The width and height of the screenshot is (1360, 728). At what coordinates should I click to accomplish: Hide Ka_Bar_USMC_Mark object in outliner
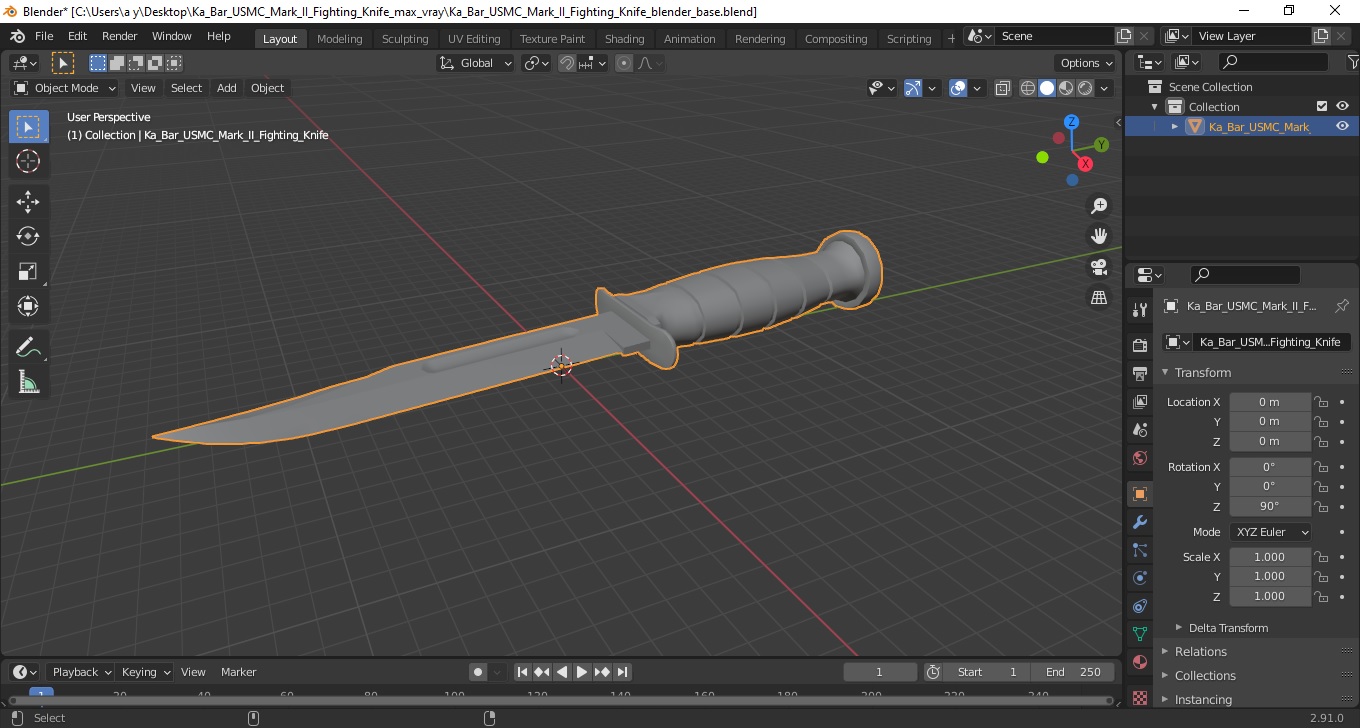pyautogui.click(x=1342, y=126)
